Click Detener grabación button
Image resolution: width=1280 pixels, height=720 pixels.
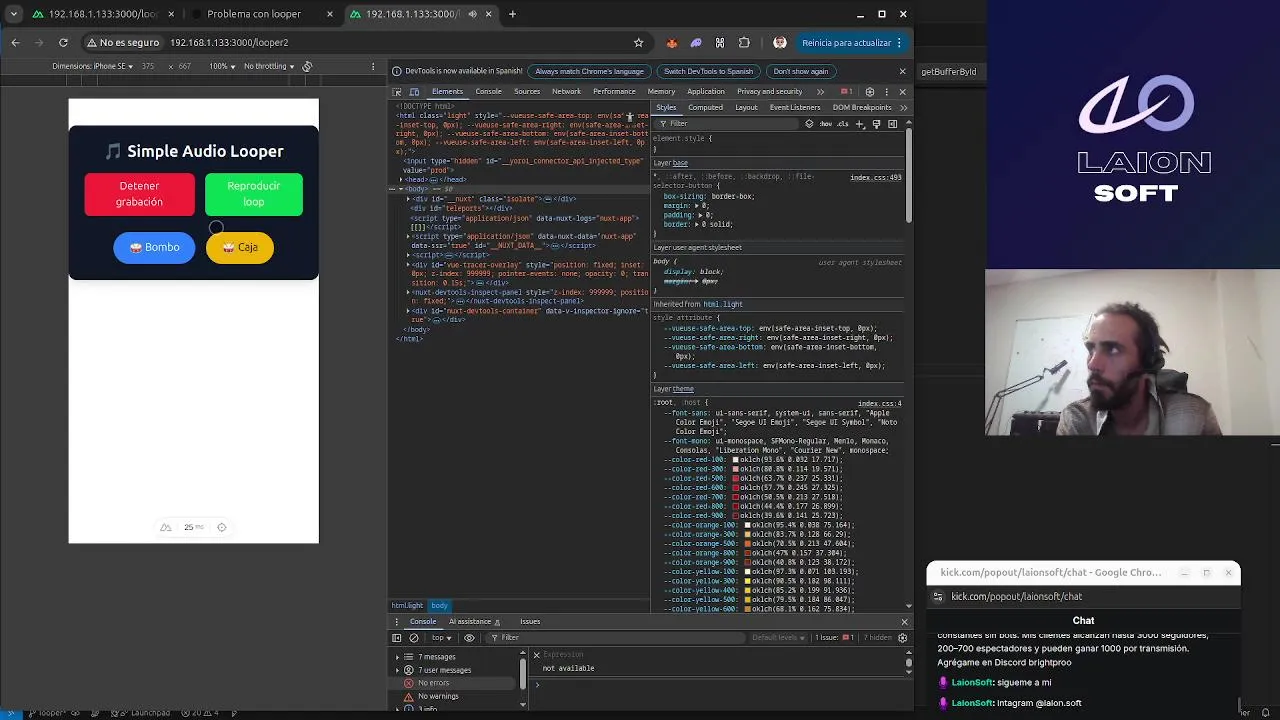click(139, 194)
